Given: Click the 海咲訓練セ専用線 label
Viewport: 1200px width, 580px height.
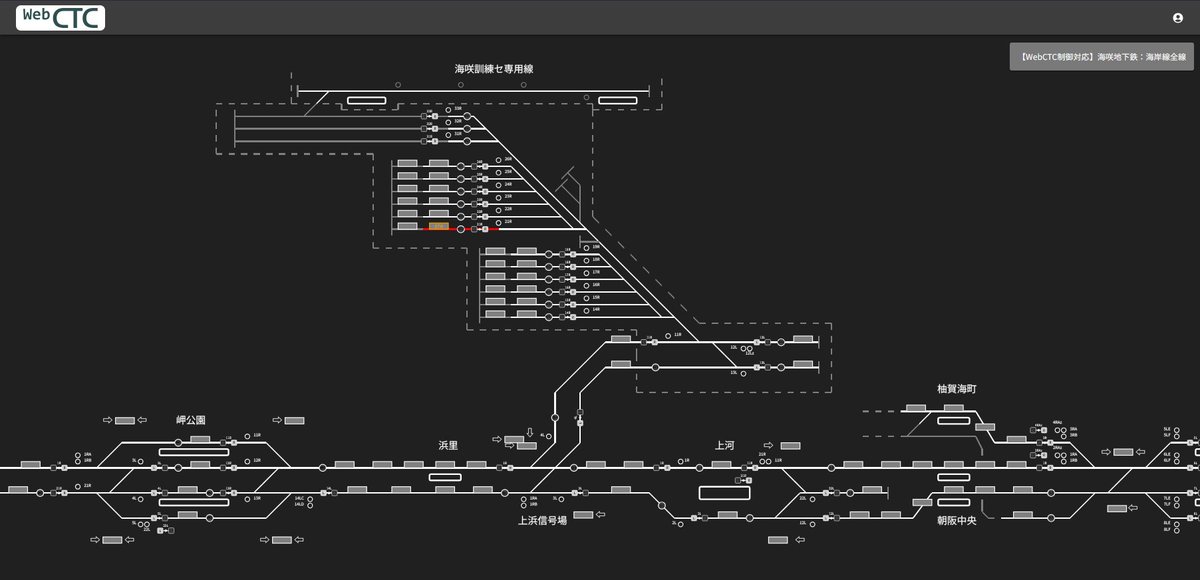Looking at the screenshot, I should point(493,69).
